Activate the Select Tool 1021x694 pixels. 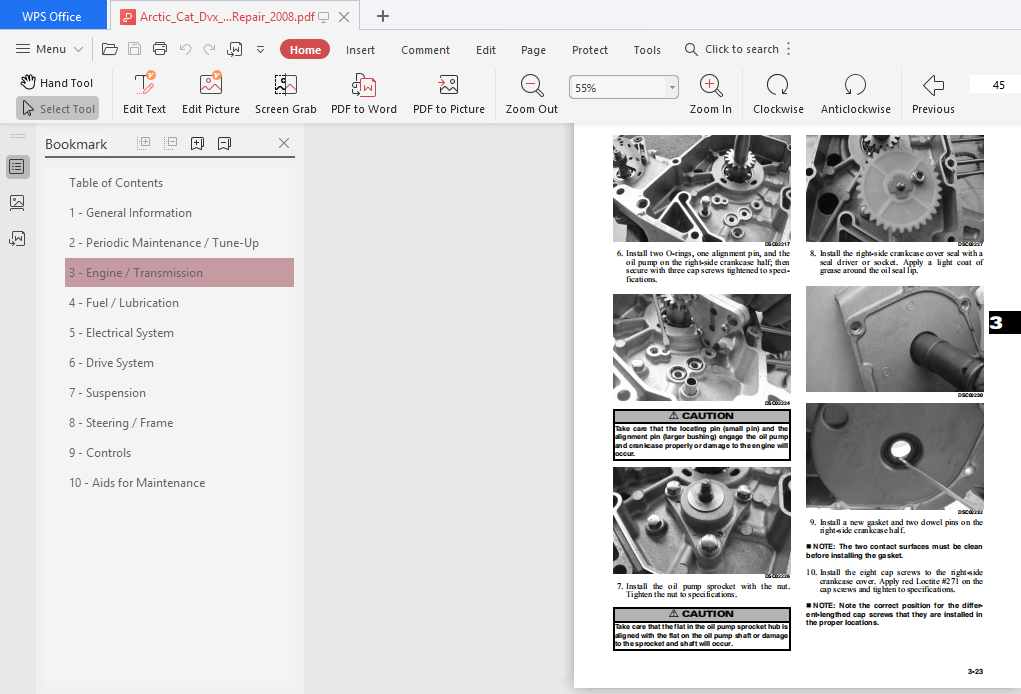58,109
